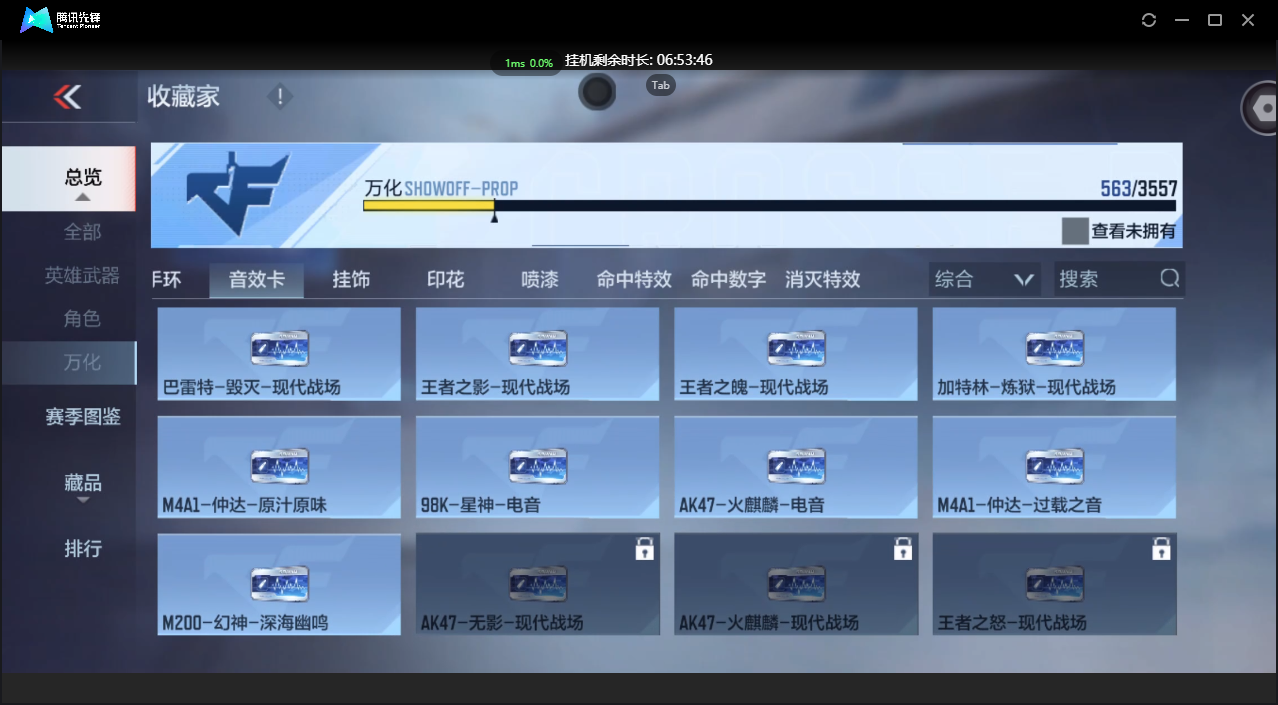Open the hexagon settings icon at right edge
The height and width of the screenshot is (705, 1278).
1262,108
